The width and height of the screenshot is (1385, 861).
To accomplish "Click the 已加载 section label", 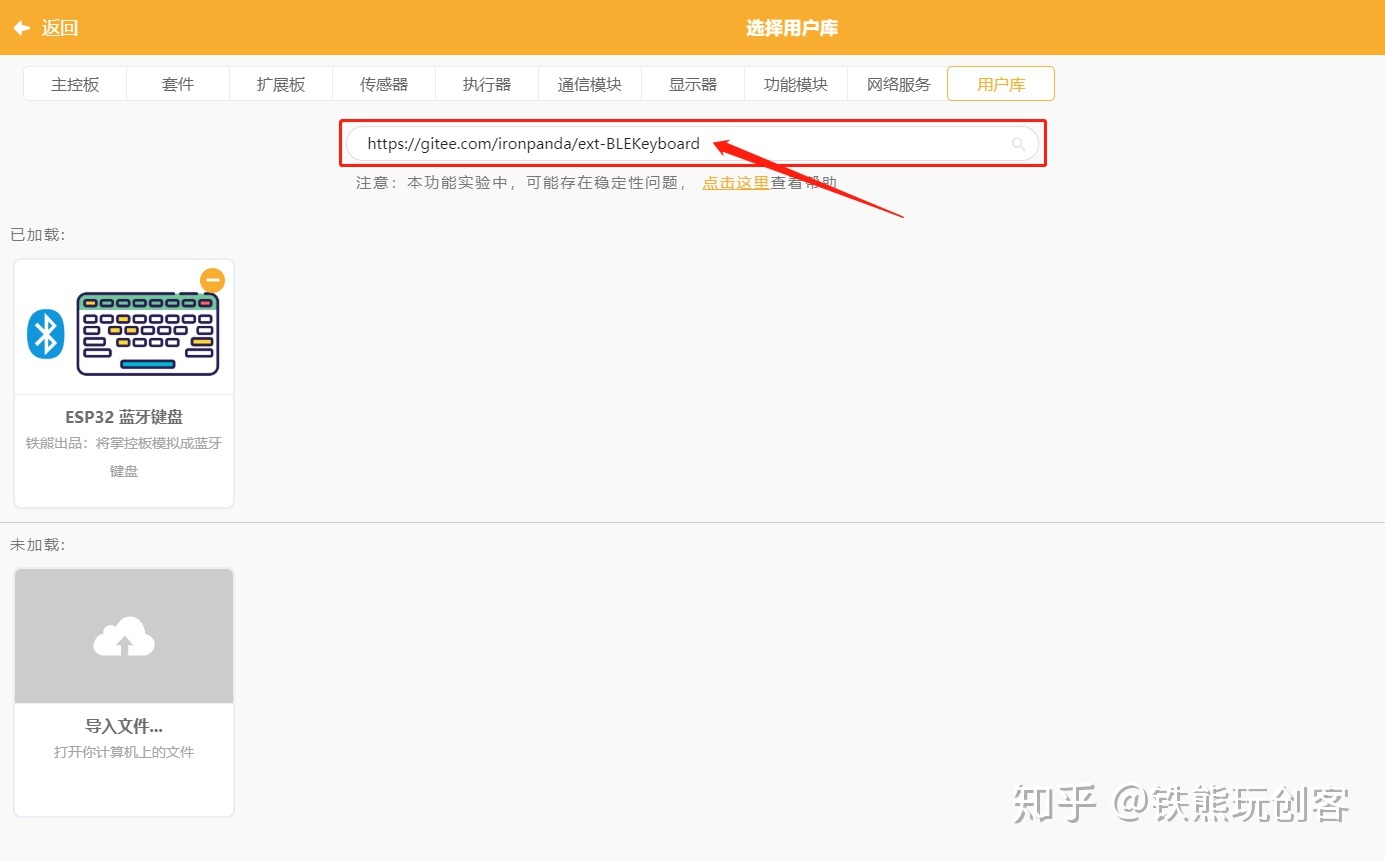I will [38, 235].
